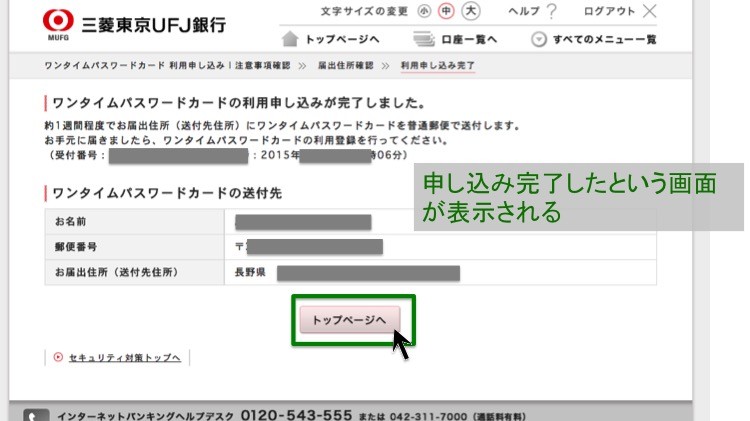The height and width of the screenshot is (421, 750).
Task: Click heading ワンタイムパスワードカードの送付先
Action: [x=167, y=193]
